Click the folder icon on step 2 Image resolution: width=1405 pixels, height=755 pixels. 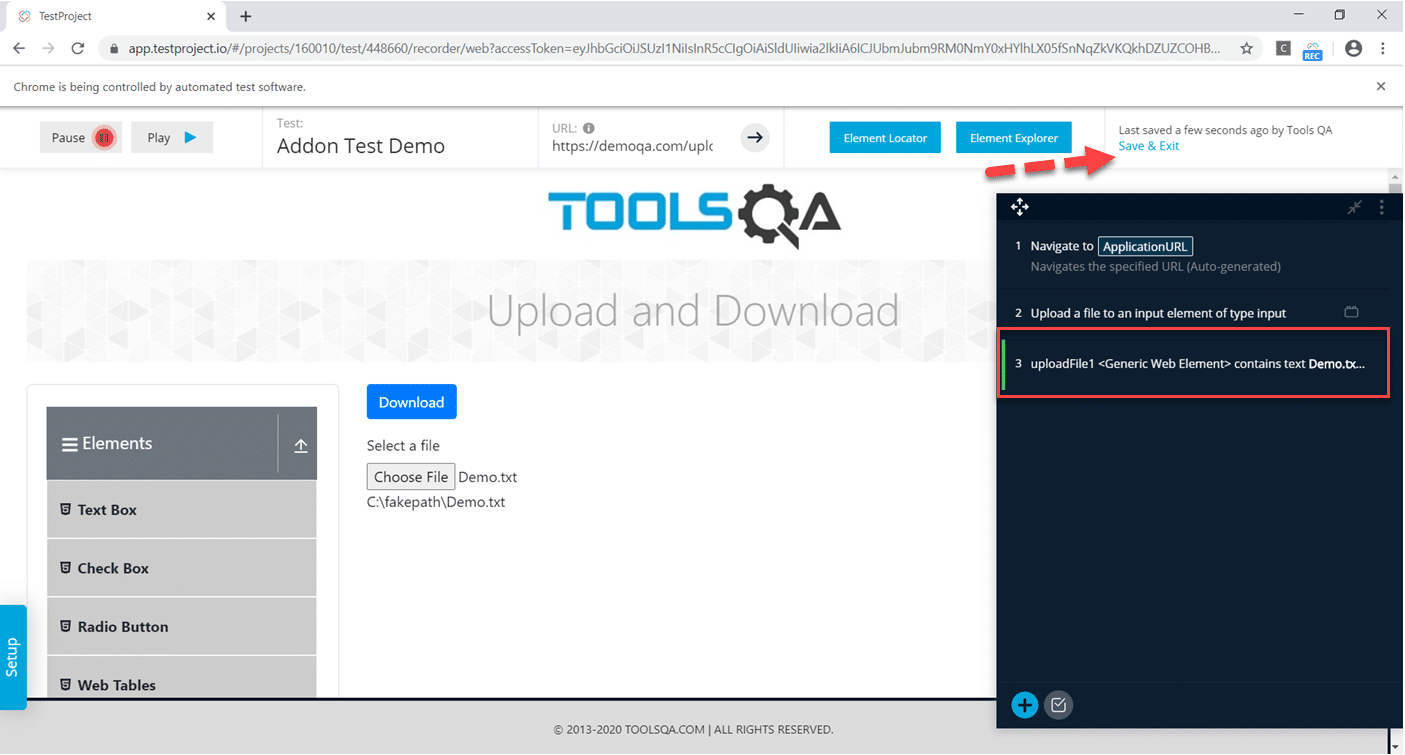(1351, 312)
